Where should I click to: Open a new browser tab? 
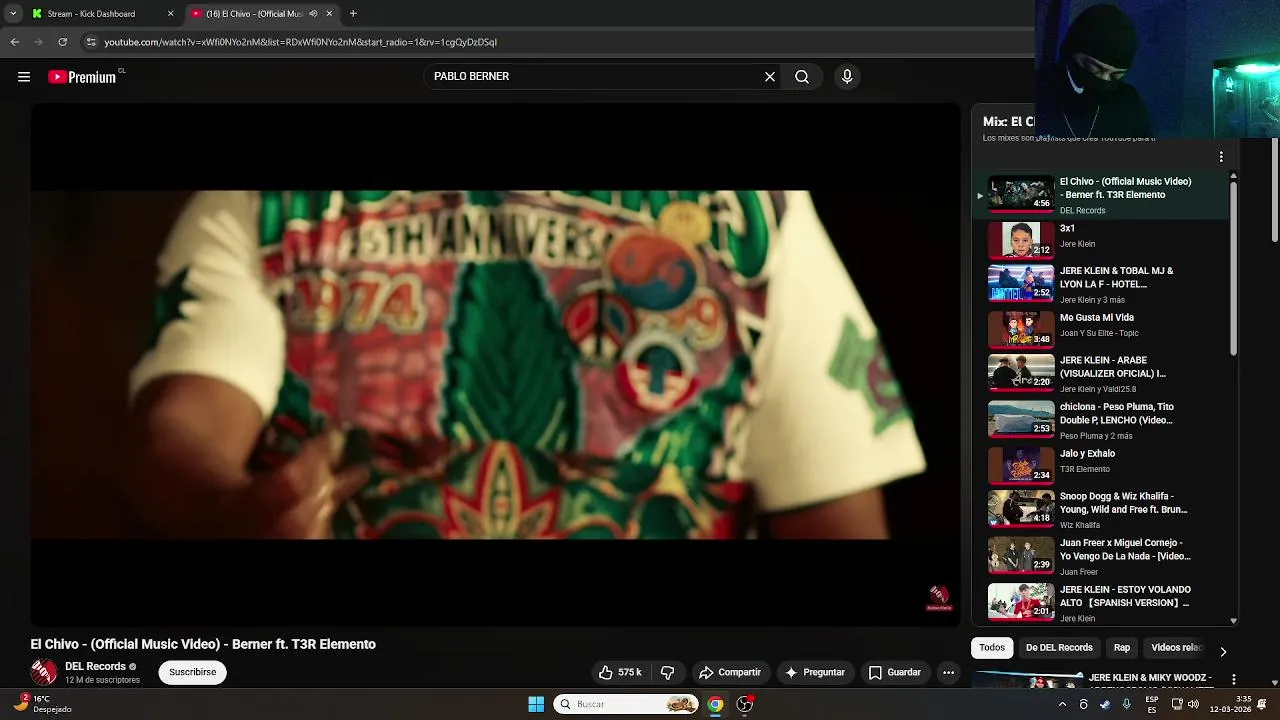point(353,14)
